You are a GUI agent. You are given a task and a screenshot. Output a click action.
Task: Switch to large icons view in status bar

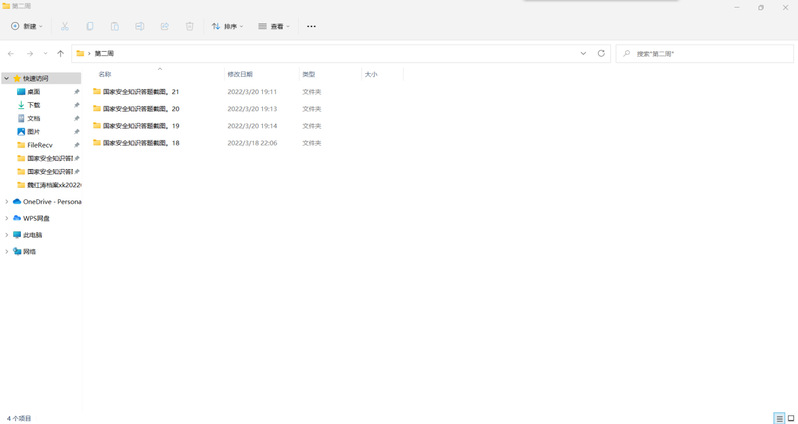791,418
